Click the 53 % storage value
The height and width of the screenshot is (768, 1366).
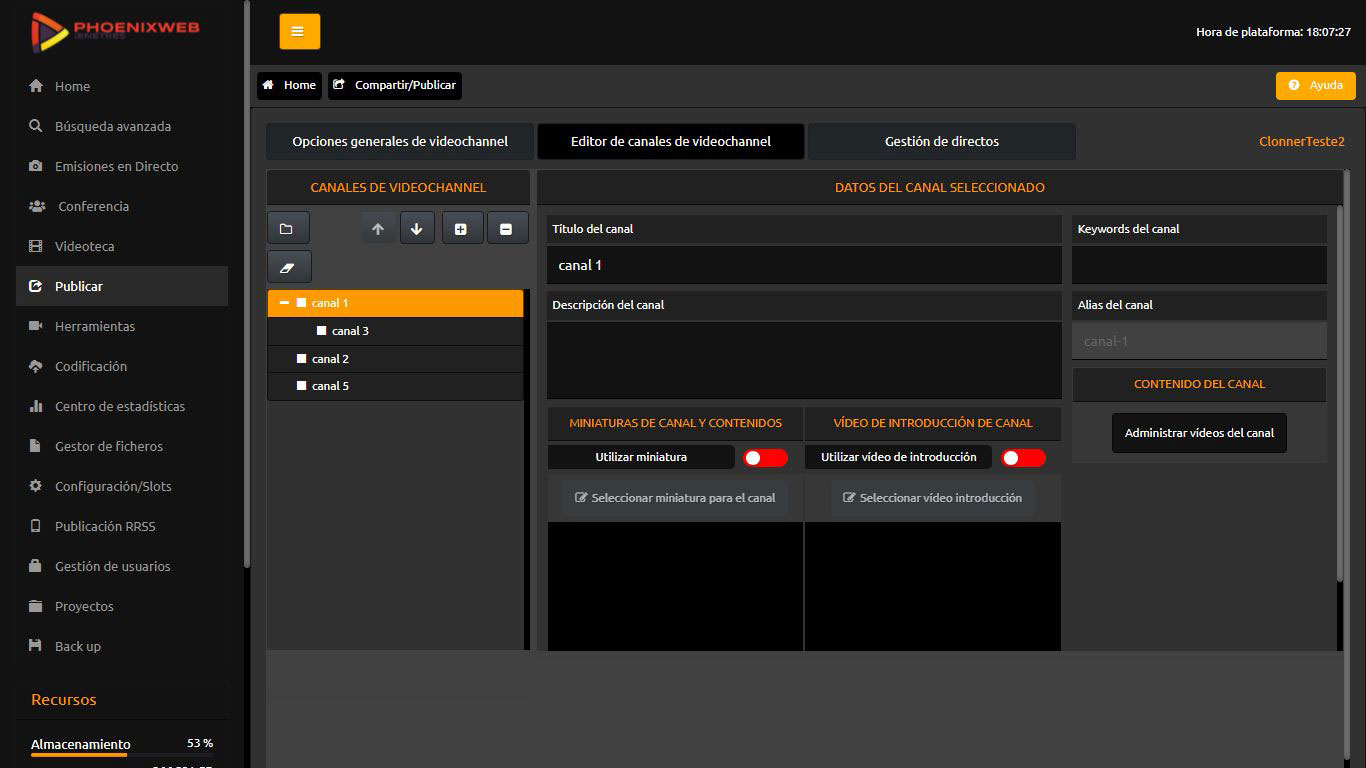[200, 743]
